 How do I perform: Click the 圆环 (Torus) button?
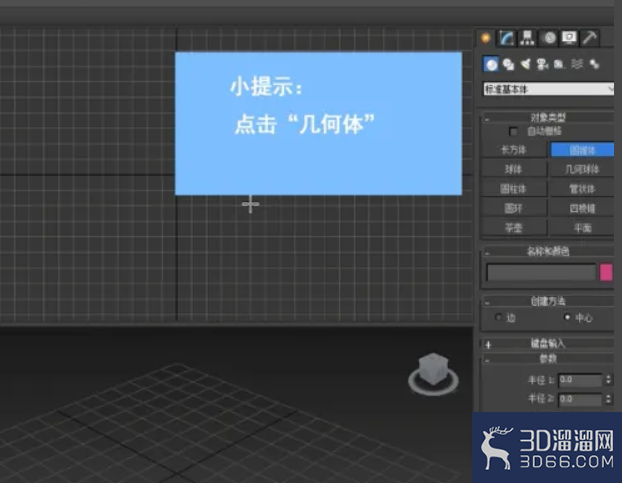[513, 208]
